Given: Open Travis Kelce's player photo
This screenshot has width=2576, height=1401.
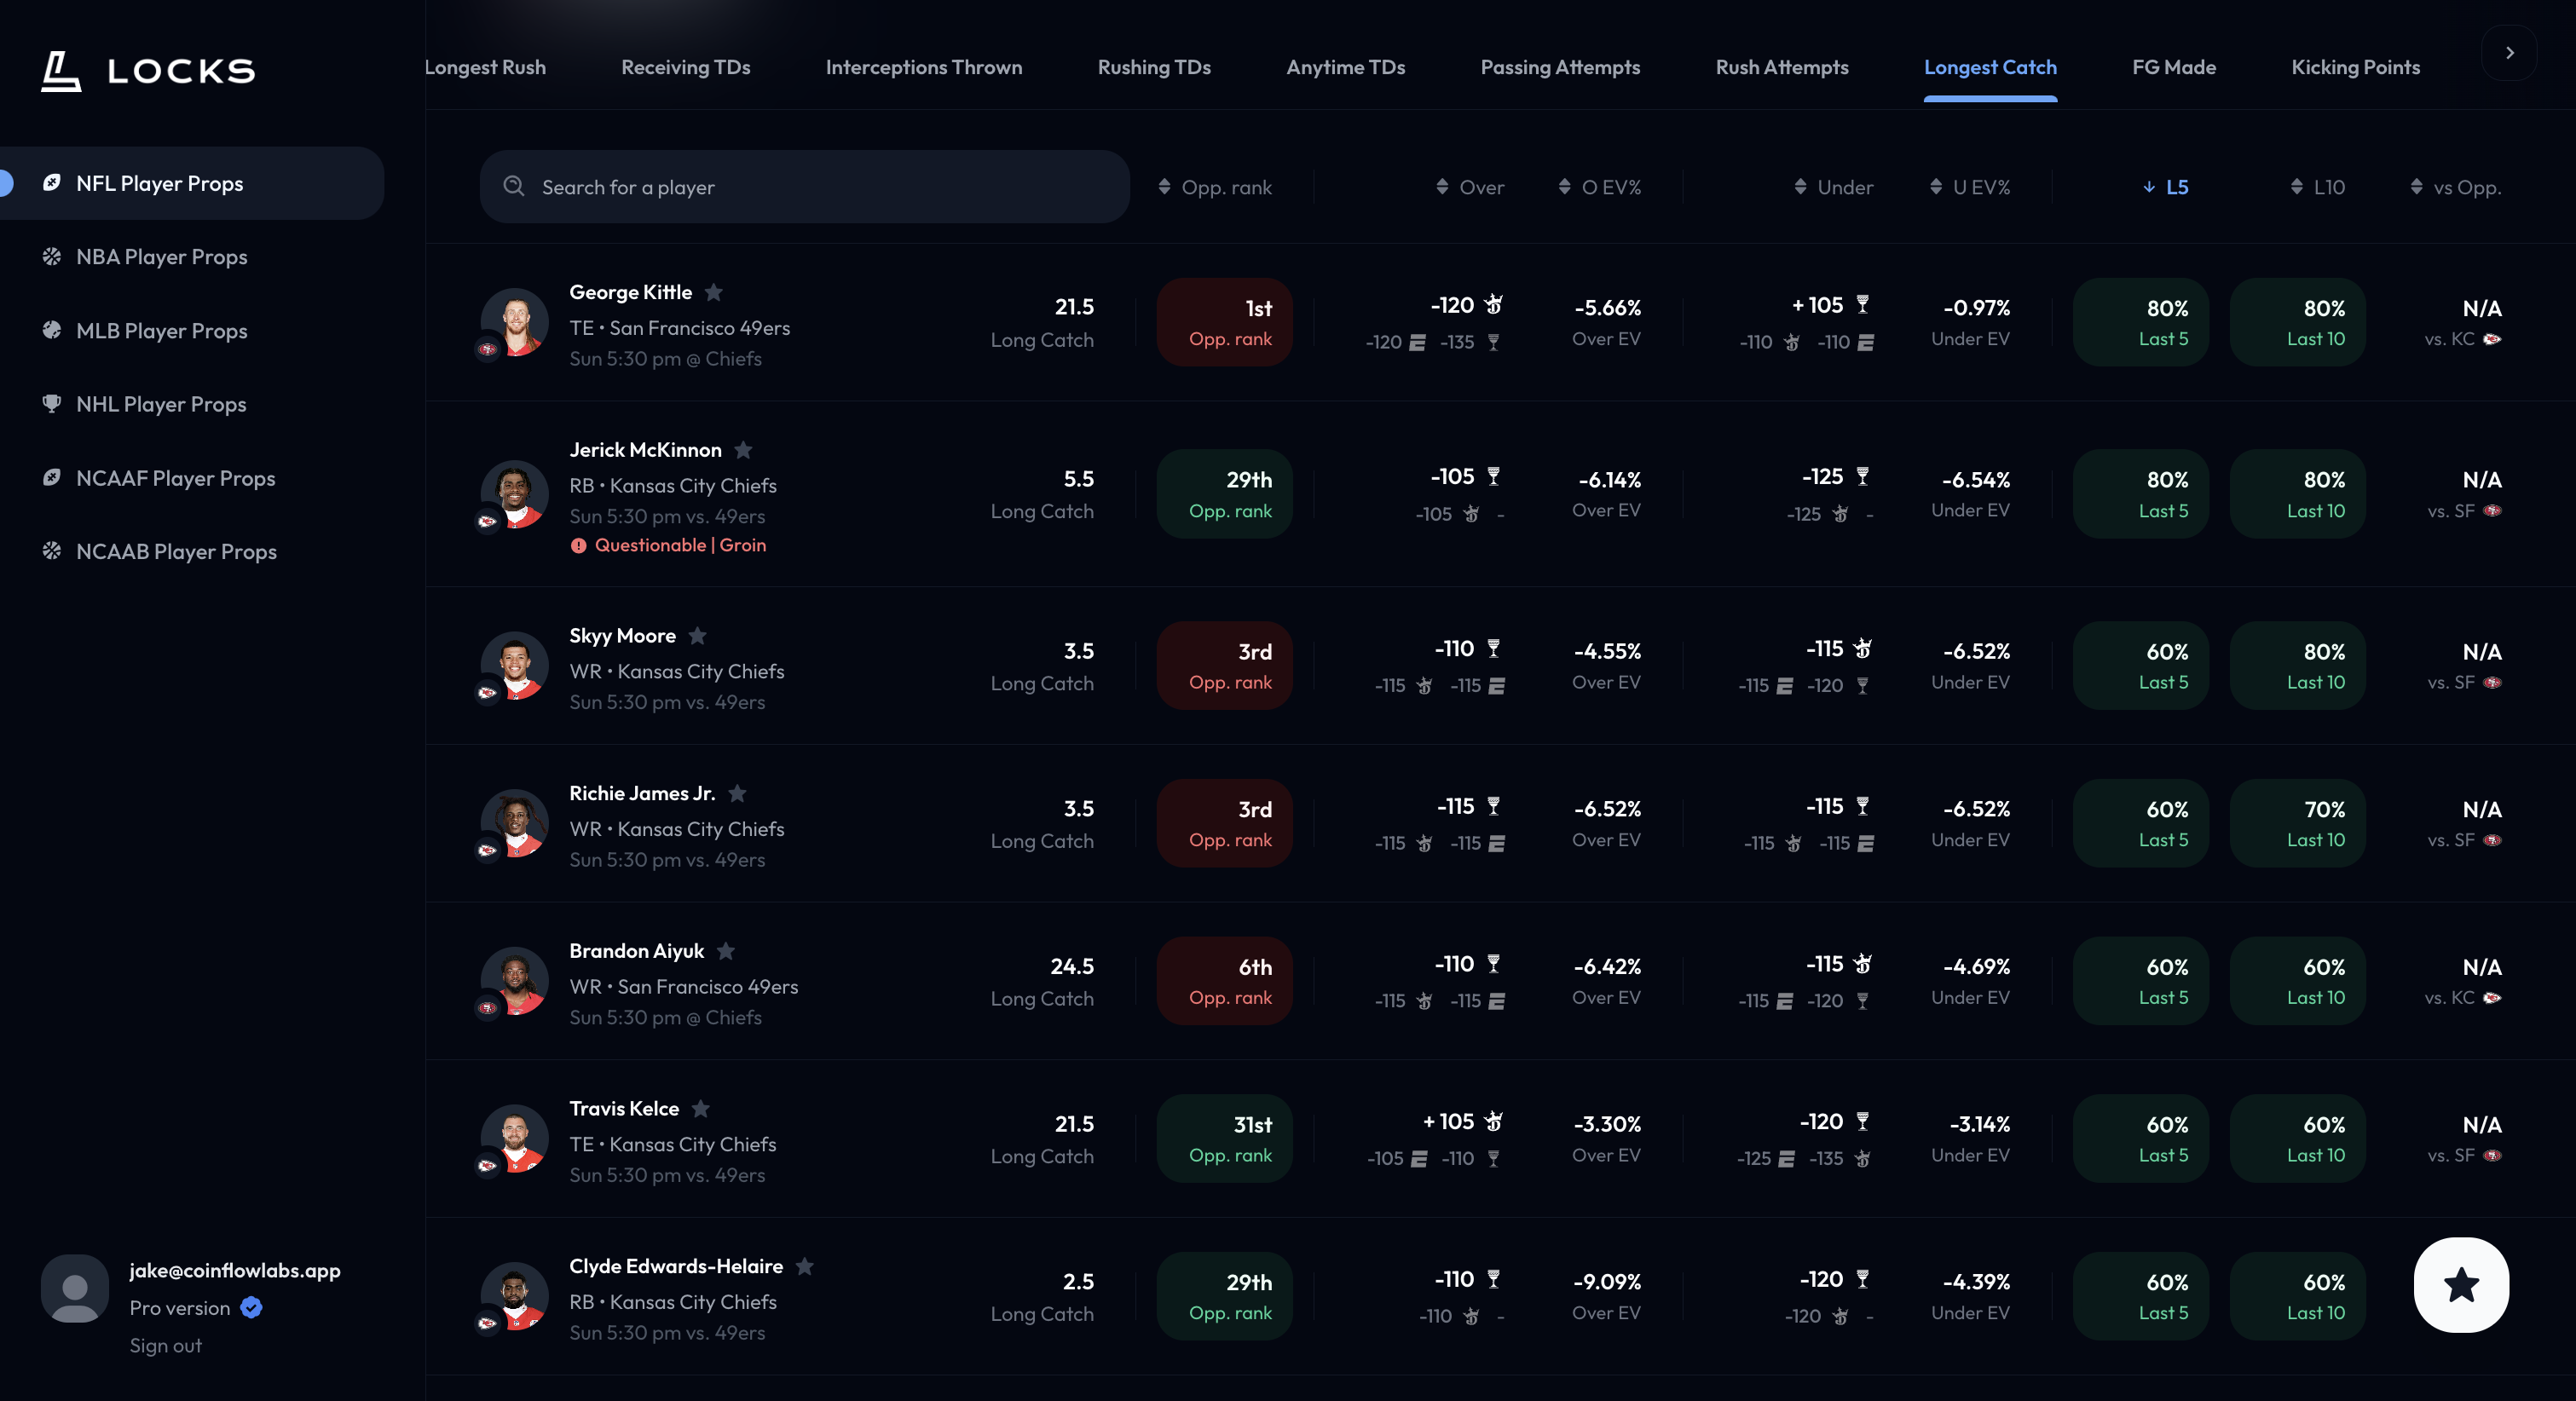Looking at the screenshot, I should point(514,1139).
